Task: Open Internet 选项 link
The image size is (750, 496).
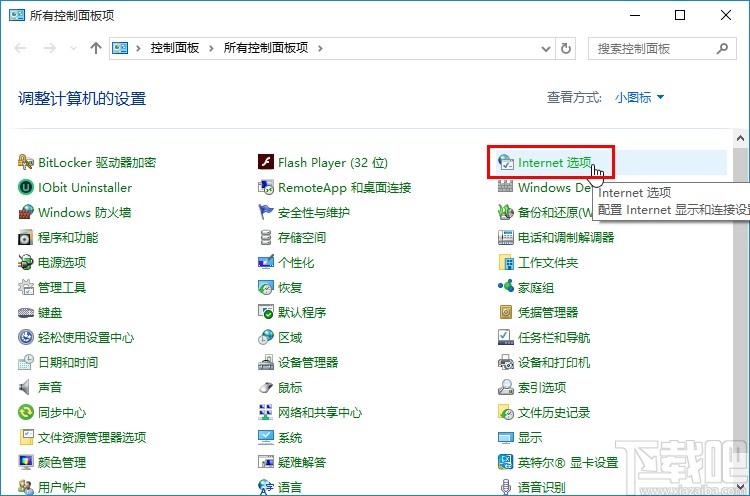Action: pos(554,163)
